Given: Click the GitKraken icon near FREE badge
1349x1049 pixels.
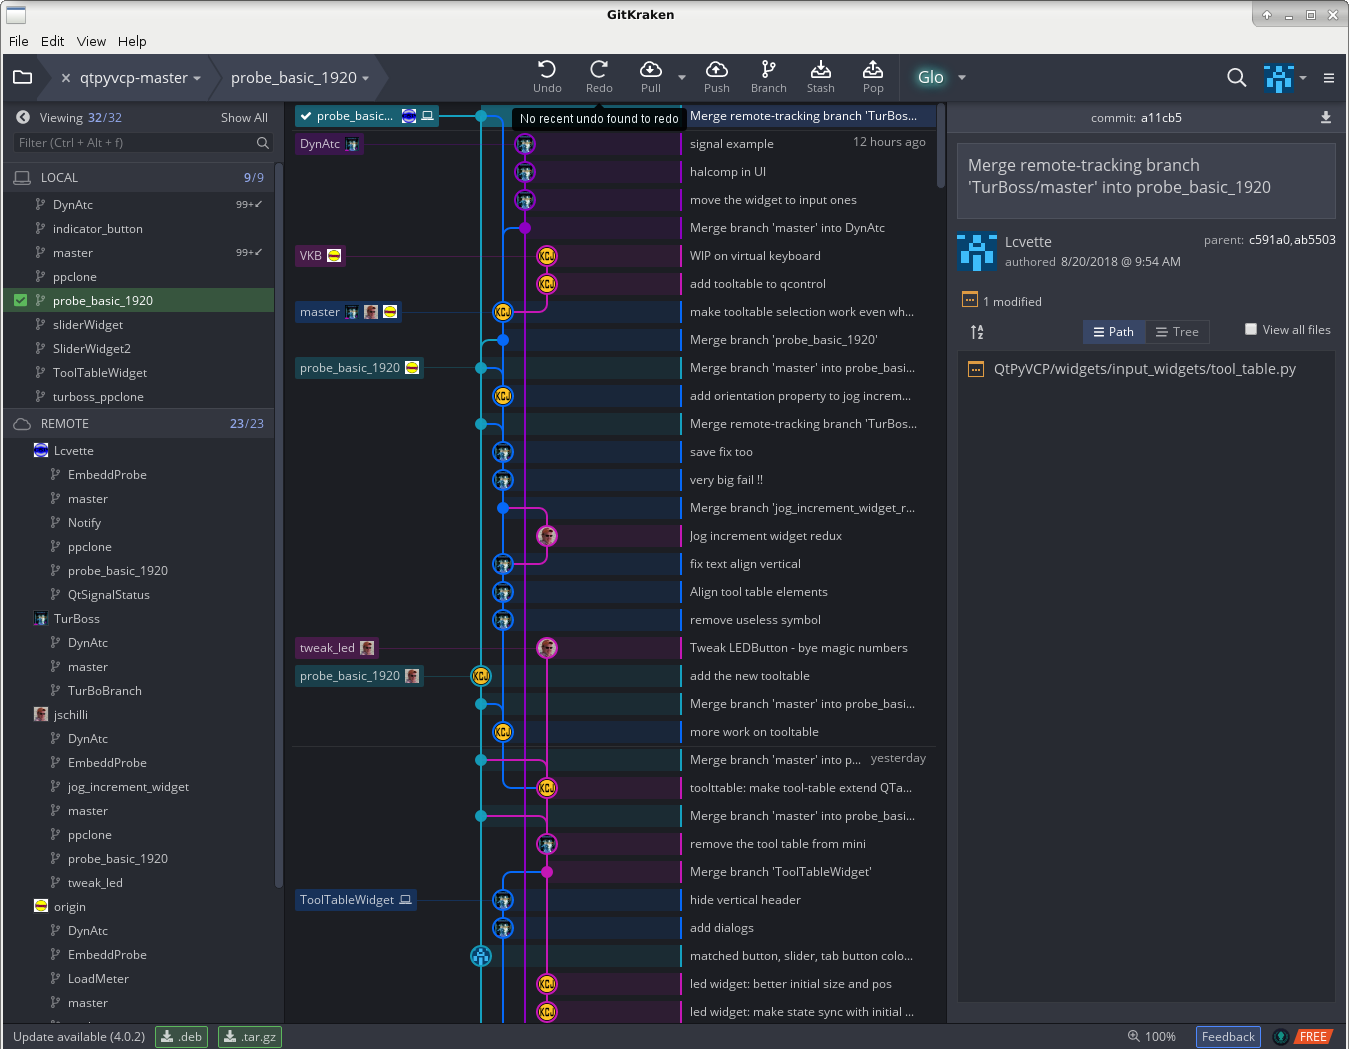Looking at the screenshot, I should click(1280, 1037).
